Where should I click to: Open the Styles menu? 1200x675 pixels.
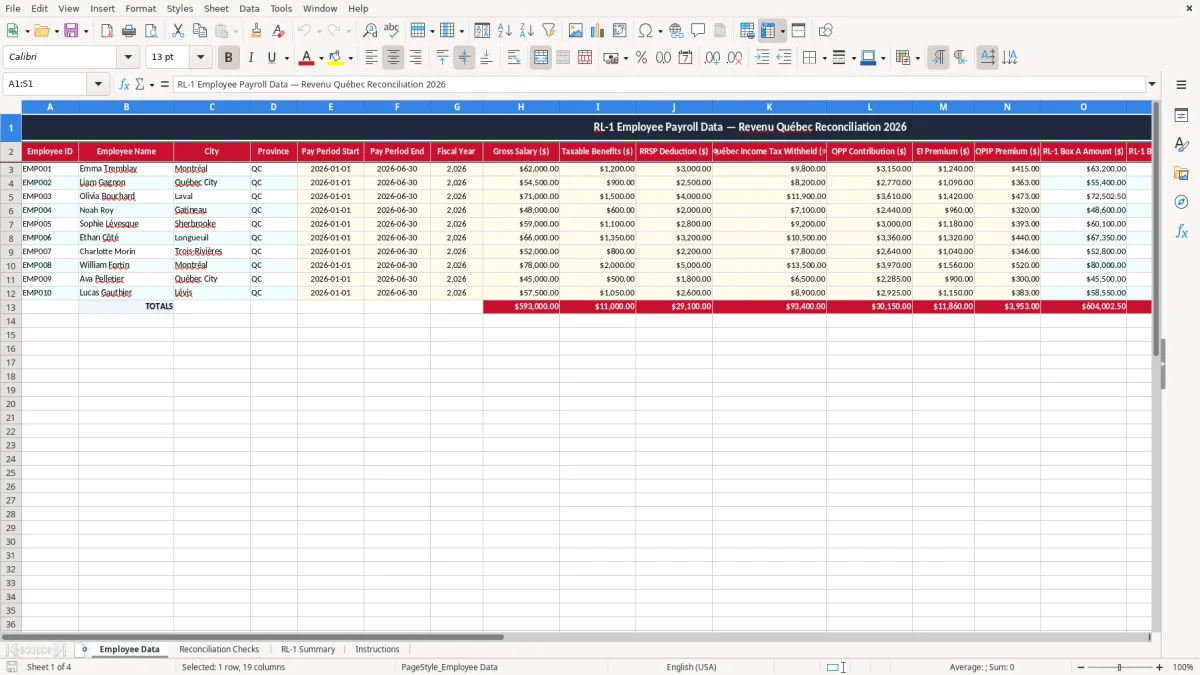[180, 8]
